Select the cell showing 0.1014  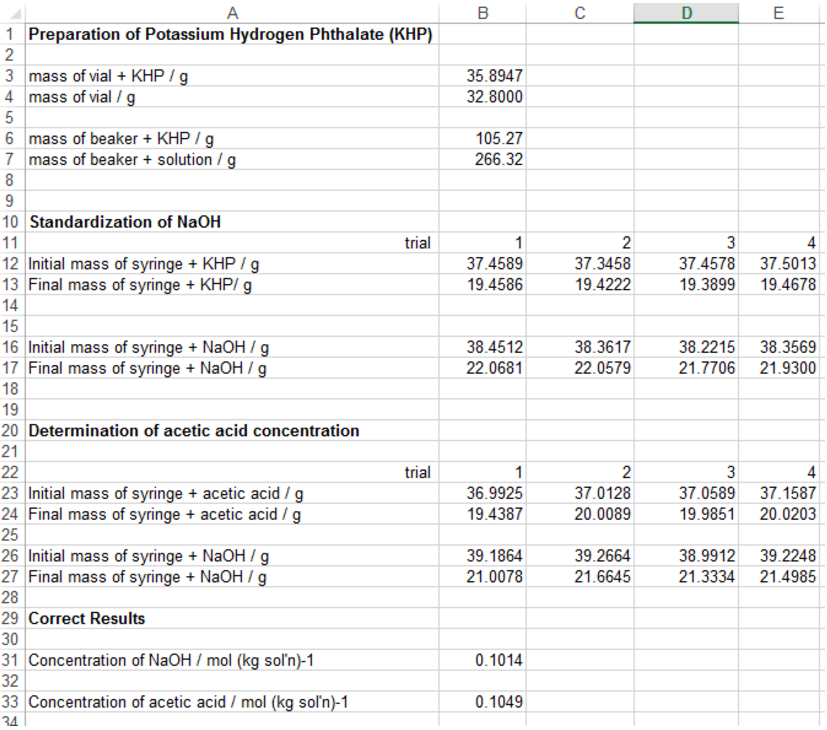[484, 660]
